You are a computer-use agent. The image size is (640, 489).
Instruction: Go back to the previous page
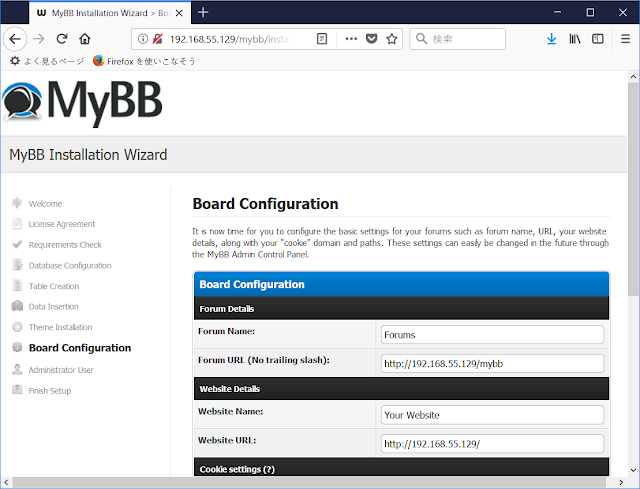[15, 39]
